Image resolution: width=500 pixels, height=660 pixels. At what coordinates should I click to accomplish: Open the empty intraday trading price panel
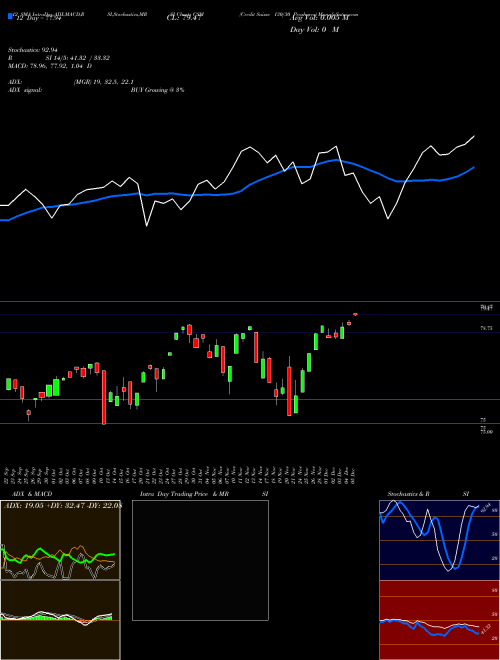pos(200,560)
